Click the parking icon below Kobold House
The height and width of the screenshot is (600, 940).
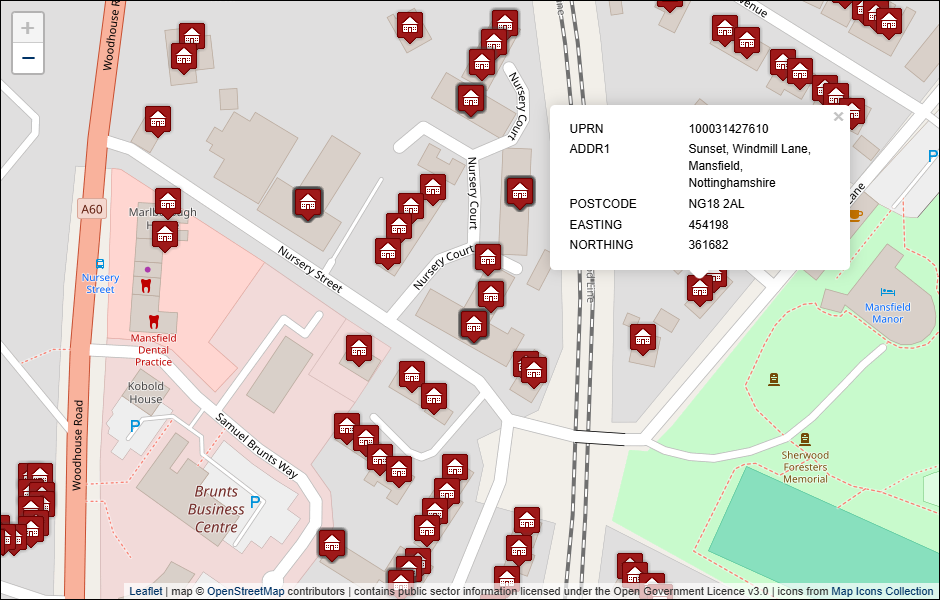pyautogui.click(x=135, y=426)
